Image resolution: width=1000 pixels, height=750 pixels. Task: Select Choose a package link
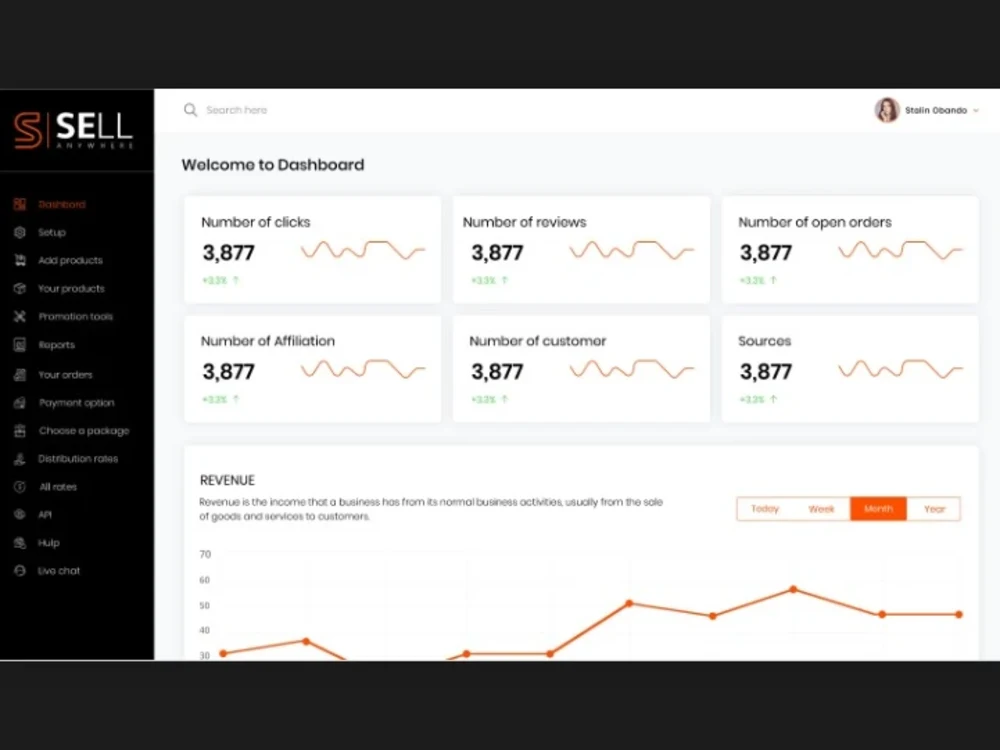tap(84, 430)
